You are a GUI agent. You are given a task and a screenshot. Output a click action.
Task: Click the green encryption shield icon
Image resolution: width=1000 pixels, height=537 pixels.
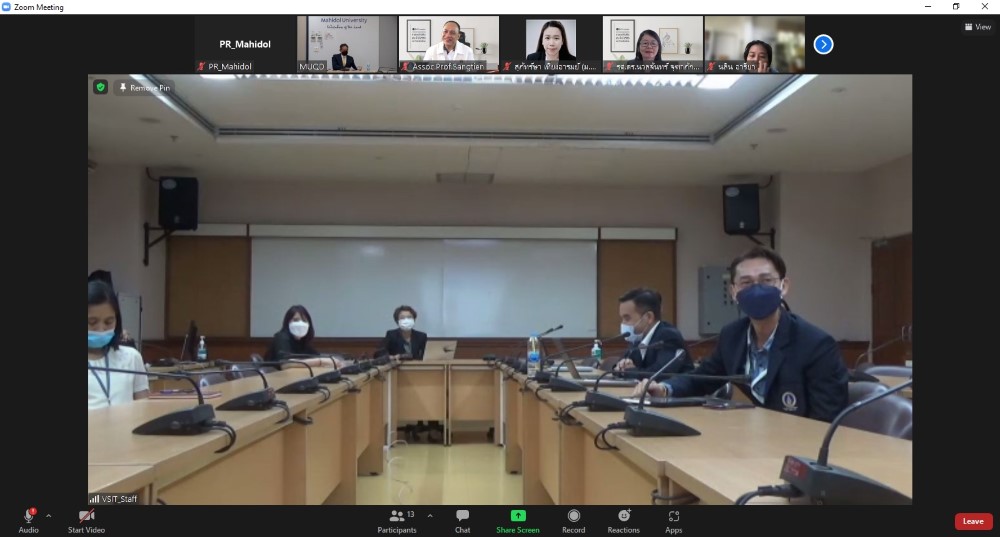click(100, 87)
